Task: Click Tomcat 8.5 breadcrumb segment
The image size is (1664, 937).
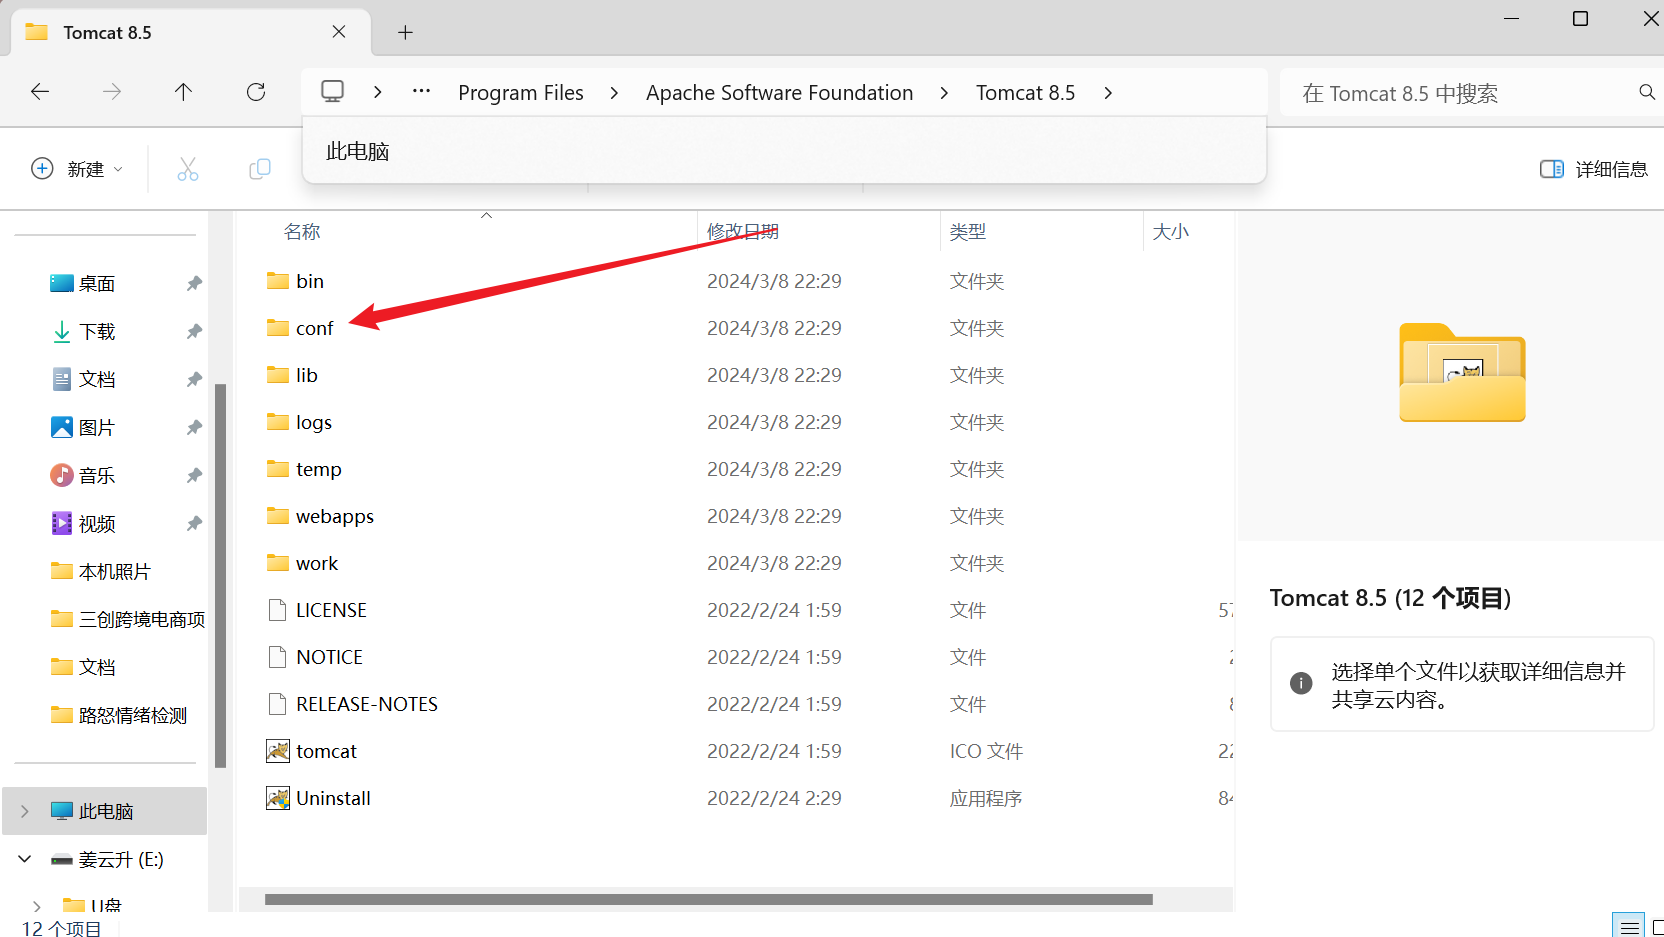Action: click(x=1025, y=93)
